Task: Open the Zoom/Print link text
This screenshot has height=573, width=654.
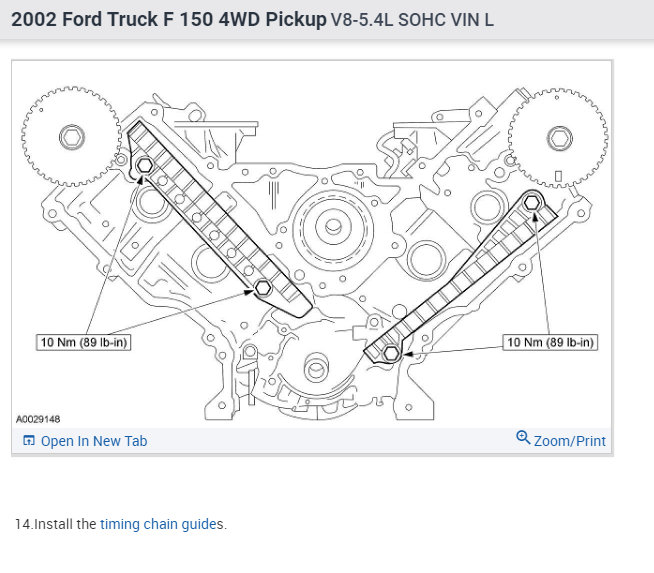Action: point(569,441)
